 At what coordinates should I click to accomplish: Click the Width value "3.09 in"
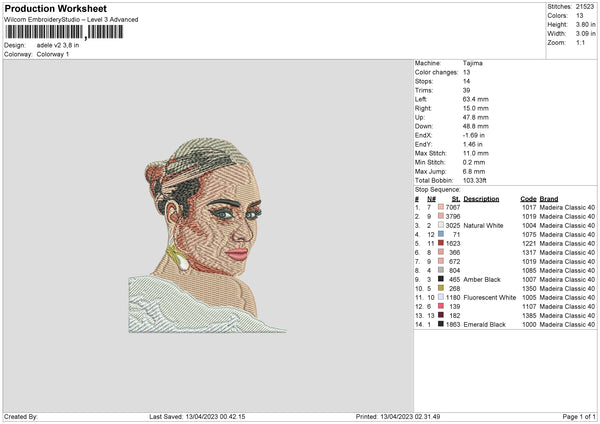(586, 34)
